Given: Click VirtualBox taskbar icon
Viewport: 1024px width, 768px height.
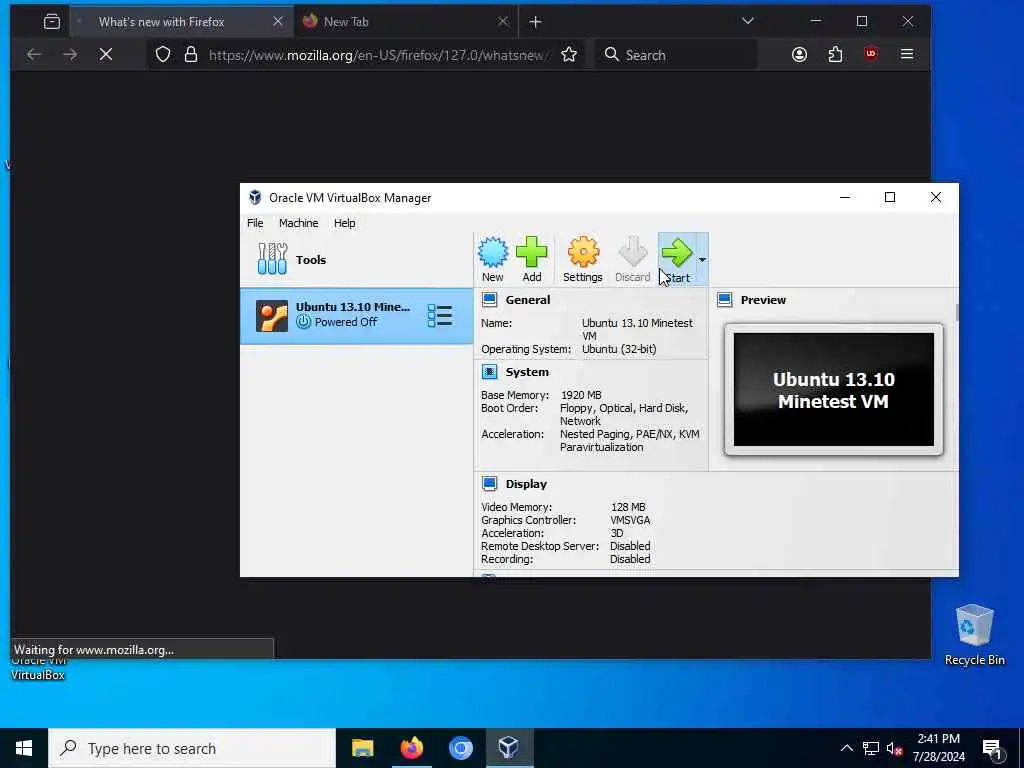Looking at the screenshot, I should pos(509,748).
